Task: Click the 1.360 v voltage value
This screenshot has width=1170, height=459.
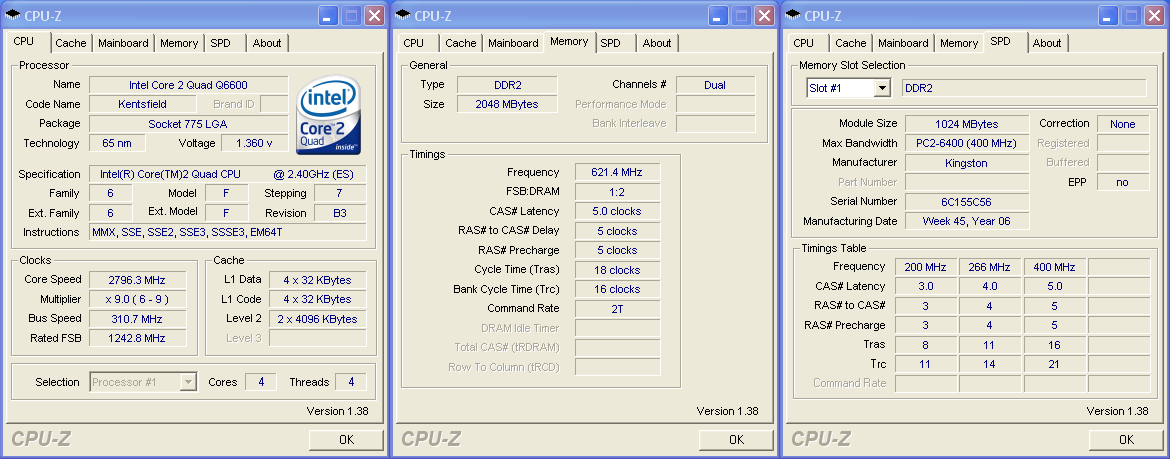Action: point(254,143)
